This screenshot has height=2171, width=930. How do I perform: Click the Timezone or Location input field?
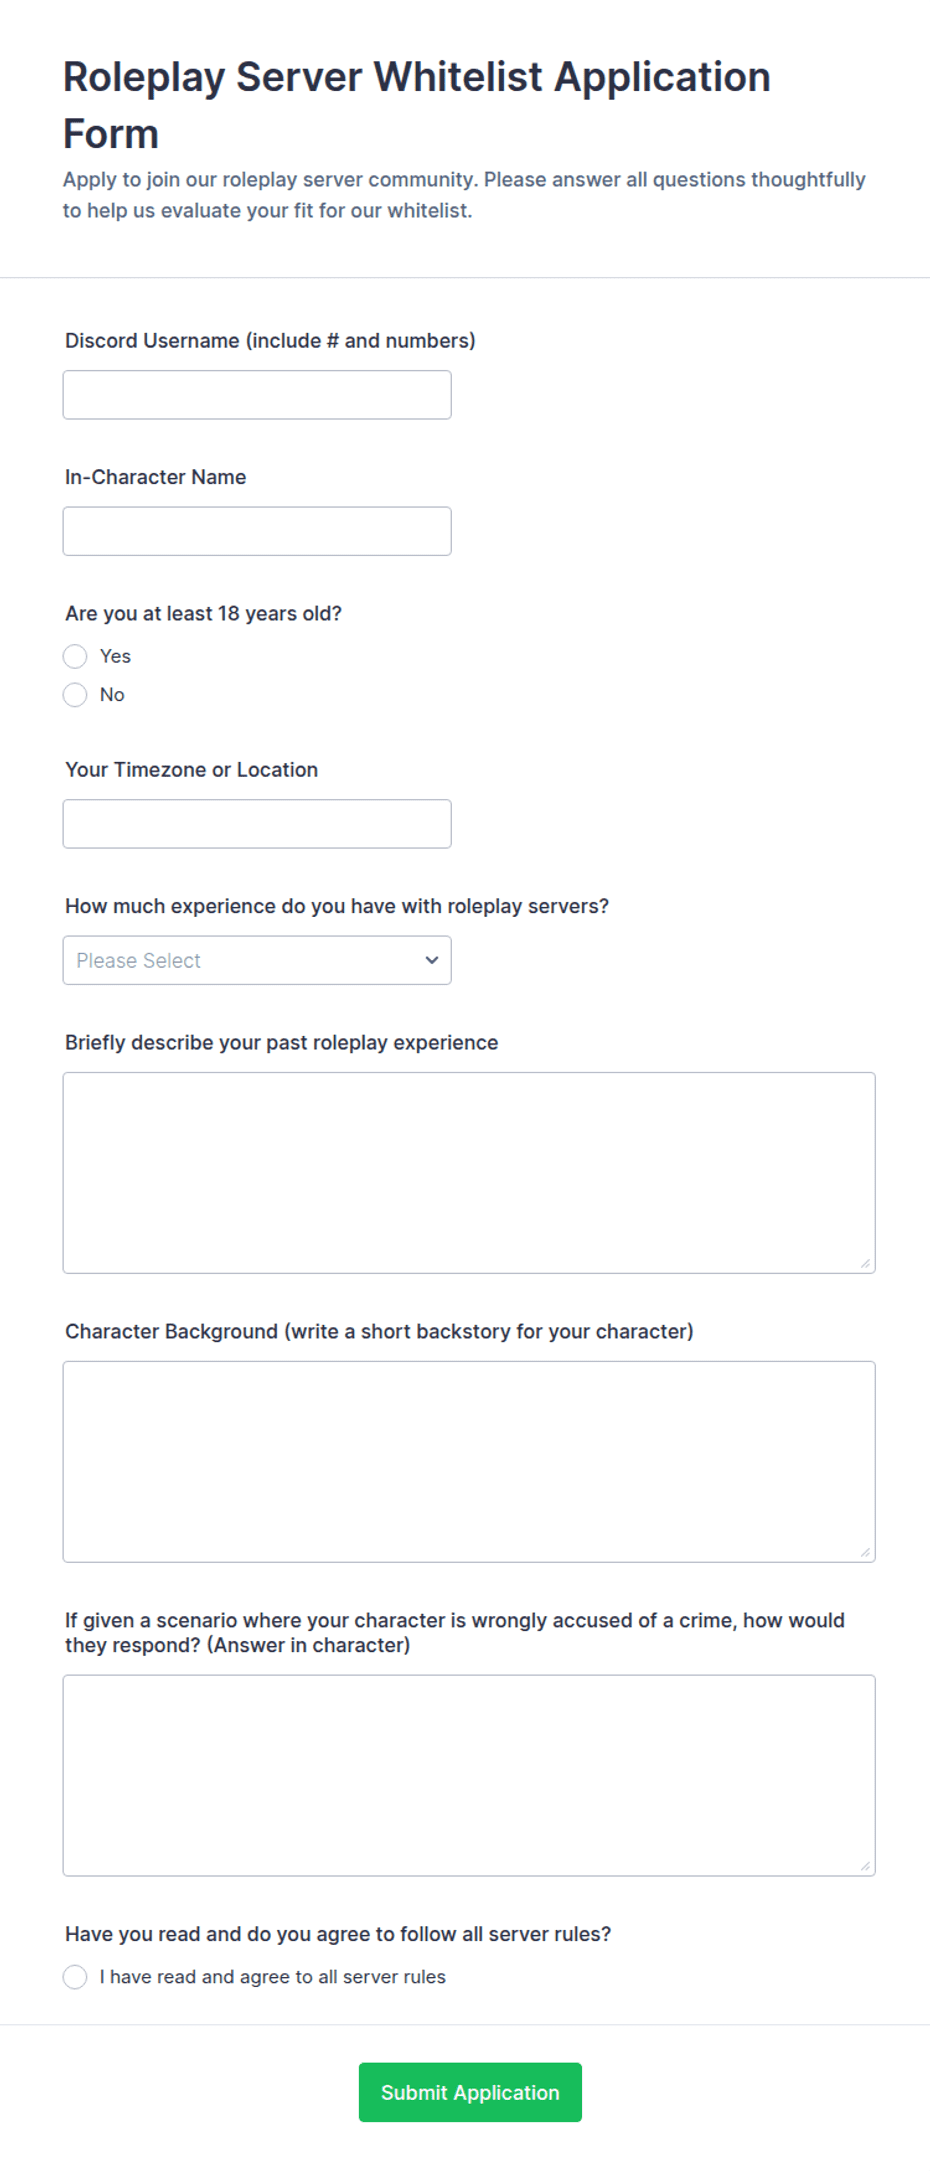click(257, 824)
